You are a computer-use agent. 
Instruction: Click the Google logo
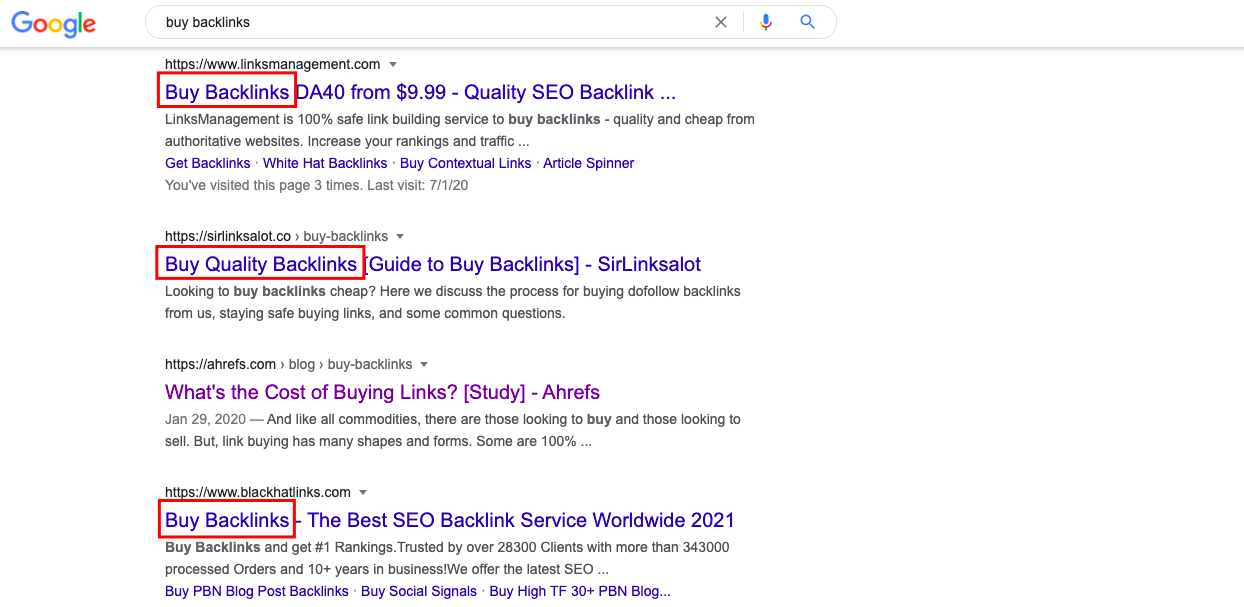tap(53, 24)
